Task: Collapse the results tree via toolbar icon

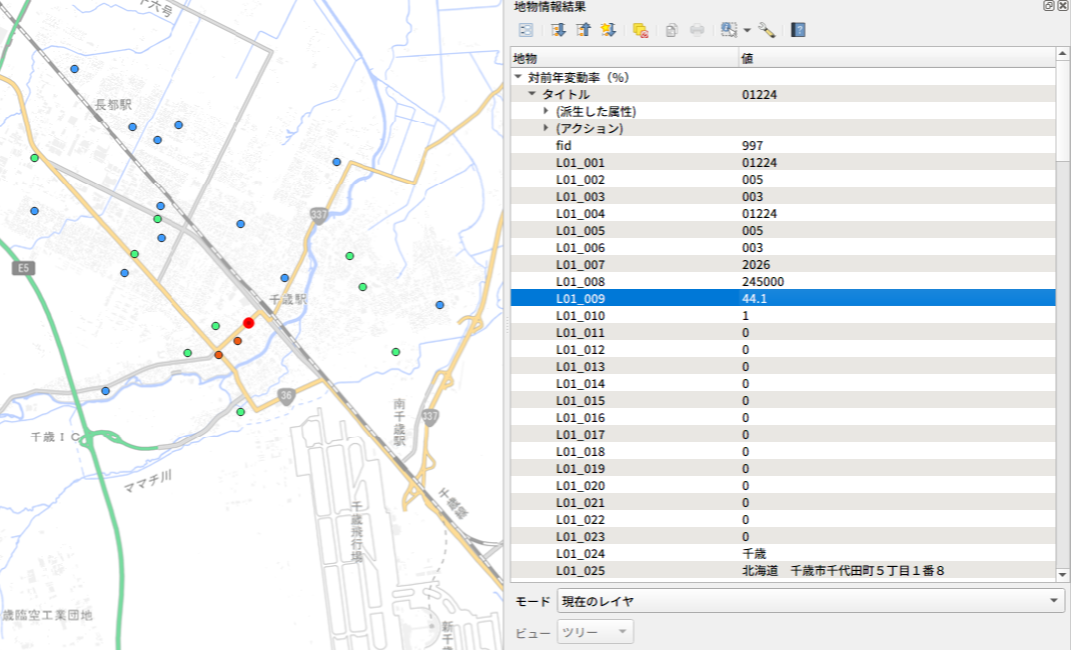Action: pyautogui.click(x=583, y=30)
